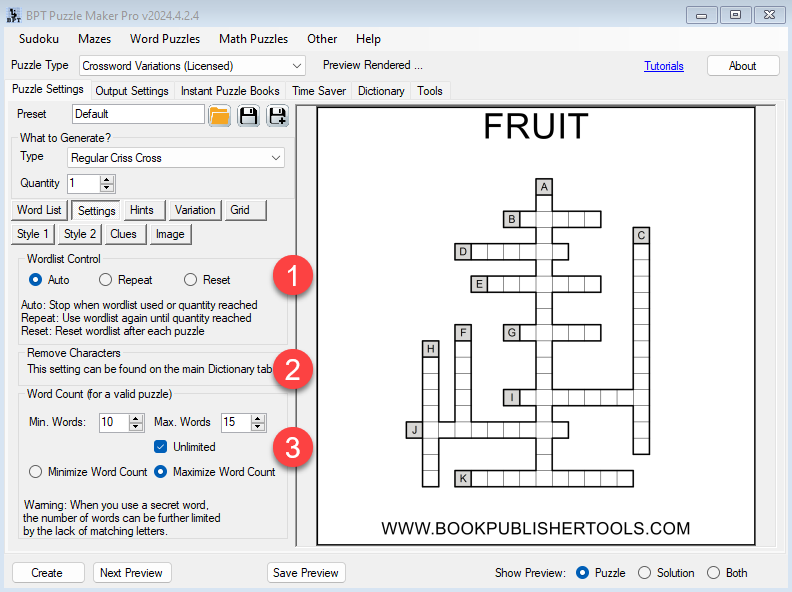Click the save preset floppy disk icon
792x592 pixels.
(248, 115)
